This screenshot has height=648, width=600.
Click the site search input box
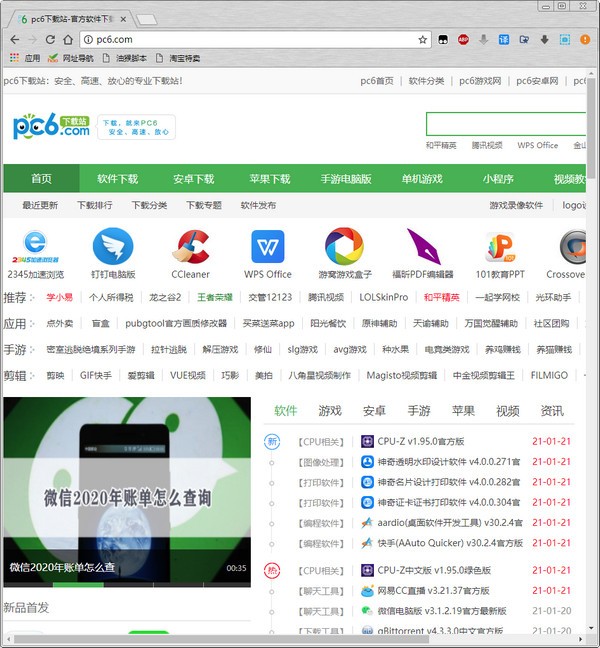tap(505, 124)
